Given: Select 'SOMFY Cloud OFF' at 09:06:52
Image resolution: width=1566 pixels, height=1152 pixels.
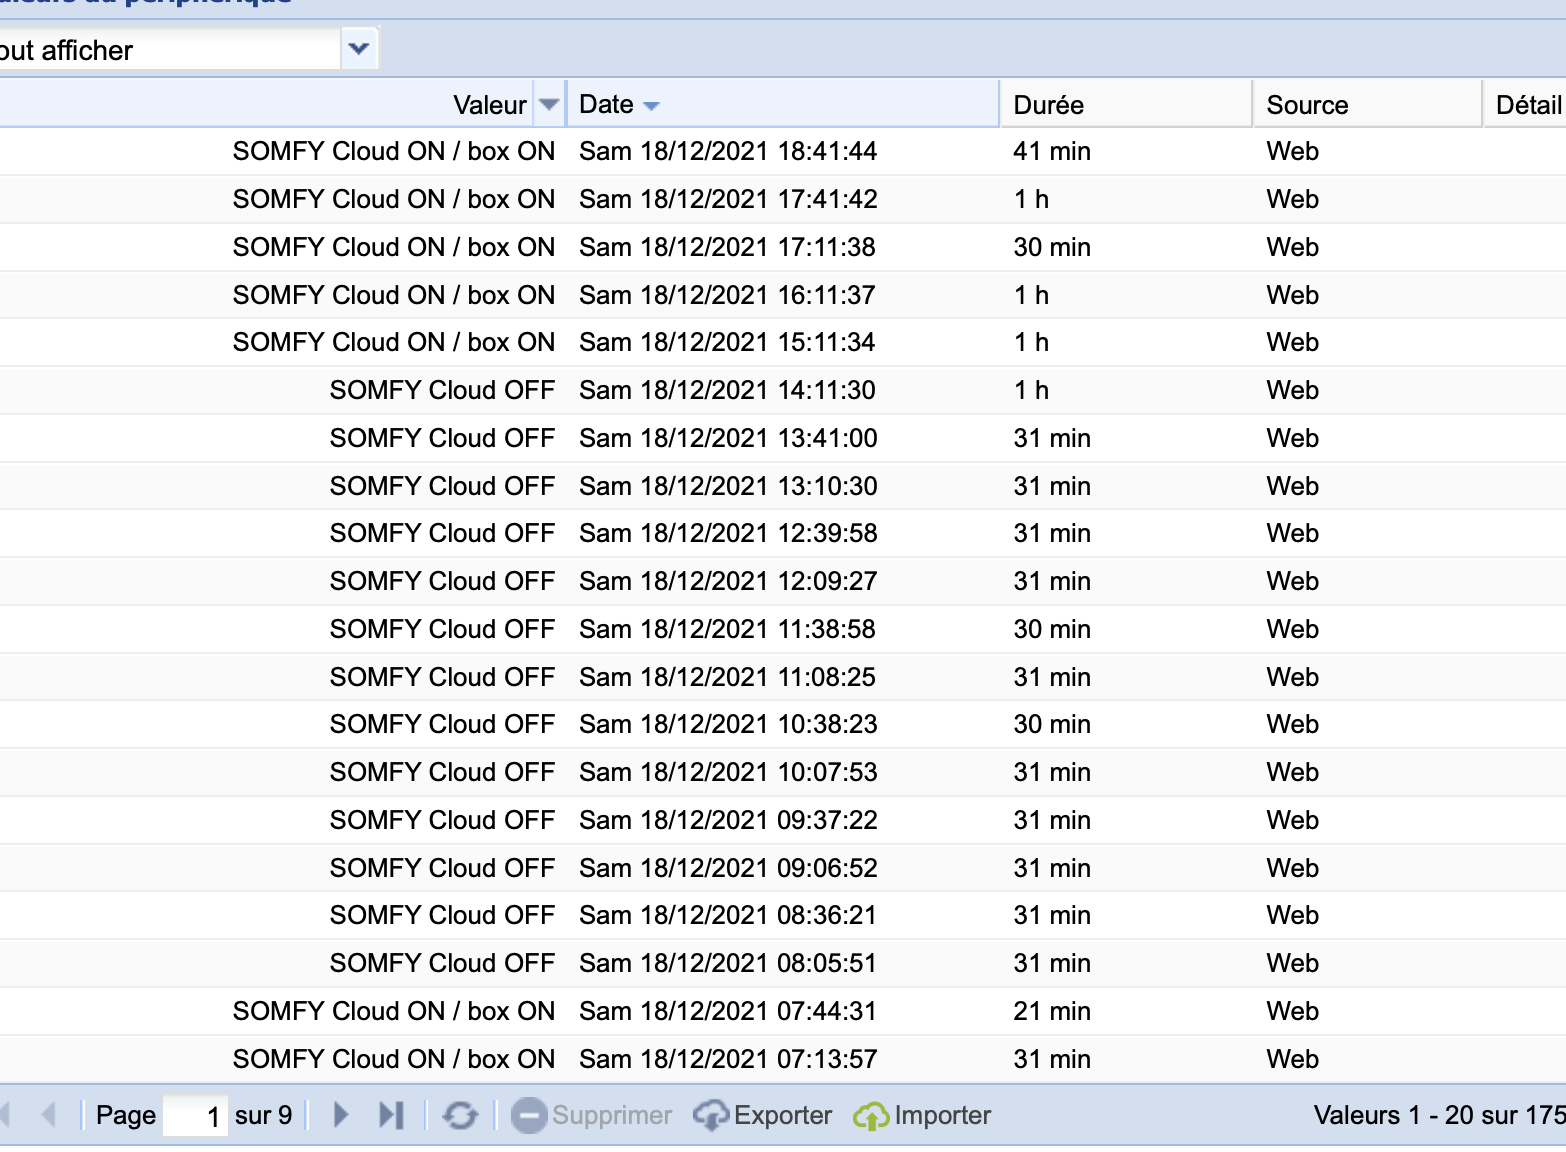Looking at the screenshot, I should [442, 868].
